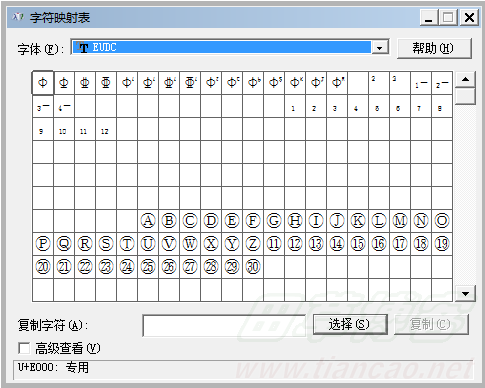This screenshot has height=388, width=485.
Task: Select circled letter S character
Action: tap(106, 244)
